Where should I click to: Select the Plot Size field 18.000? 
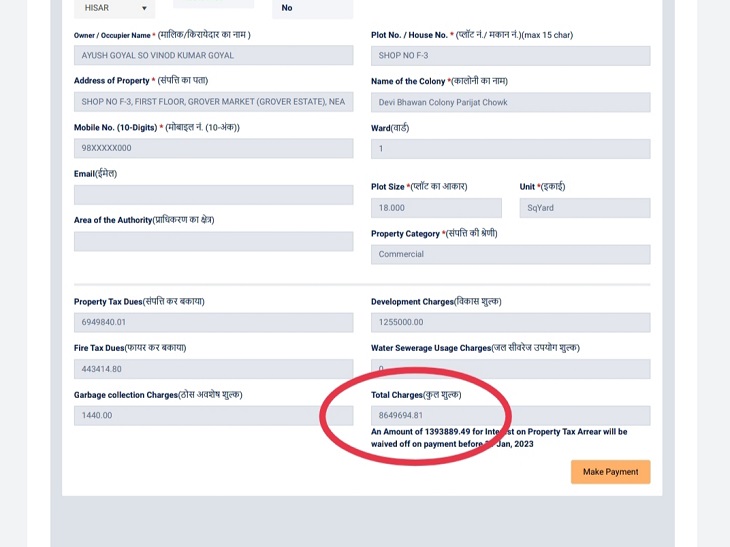436,208
